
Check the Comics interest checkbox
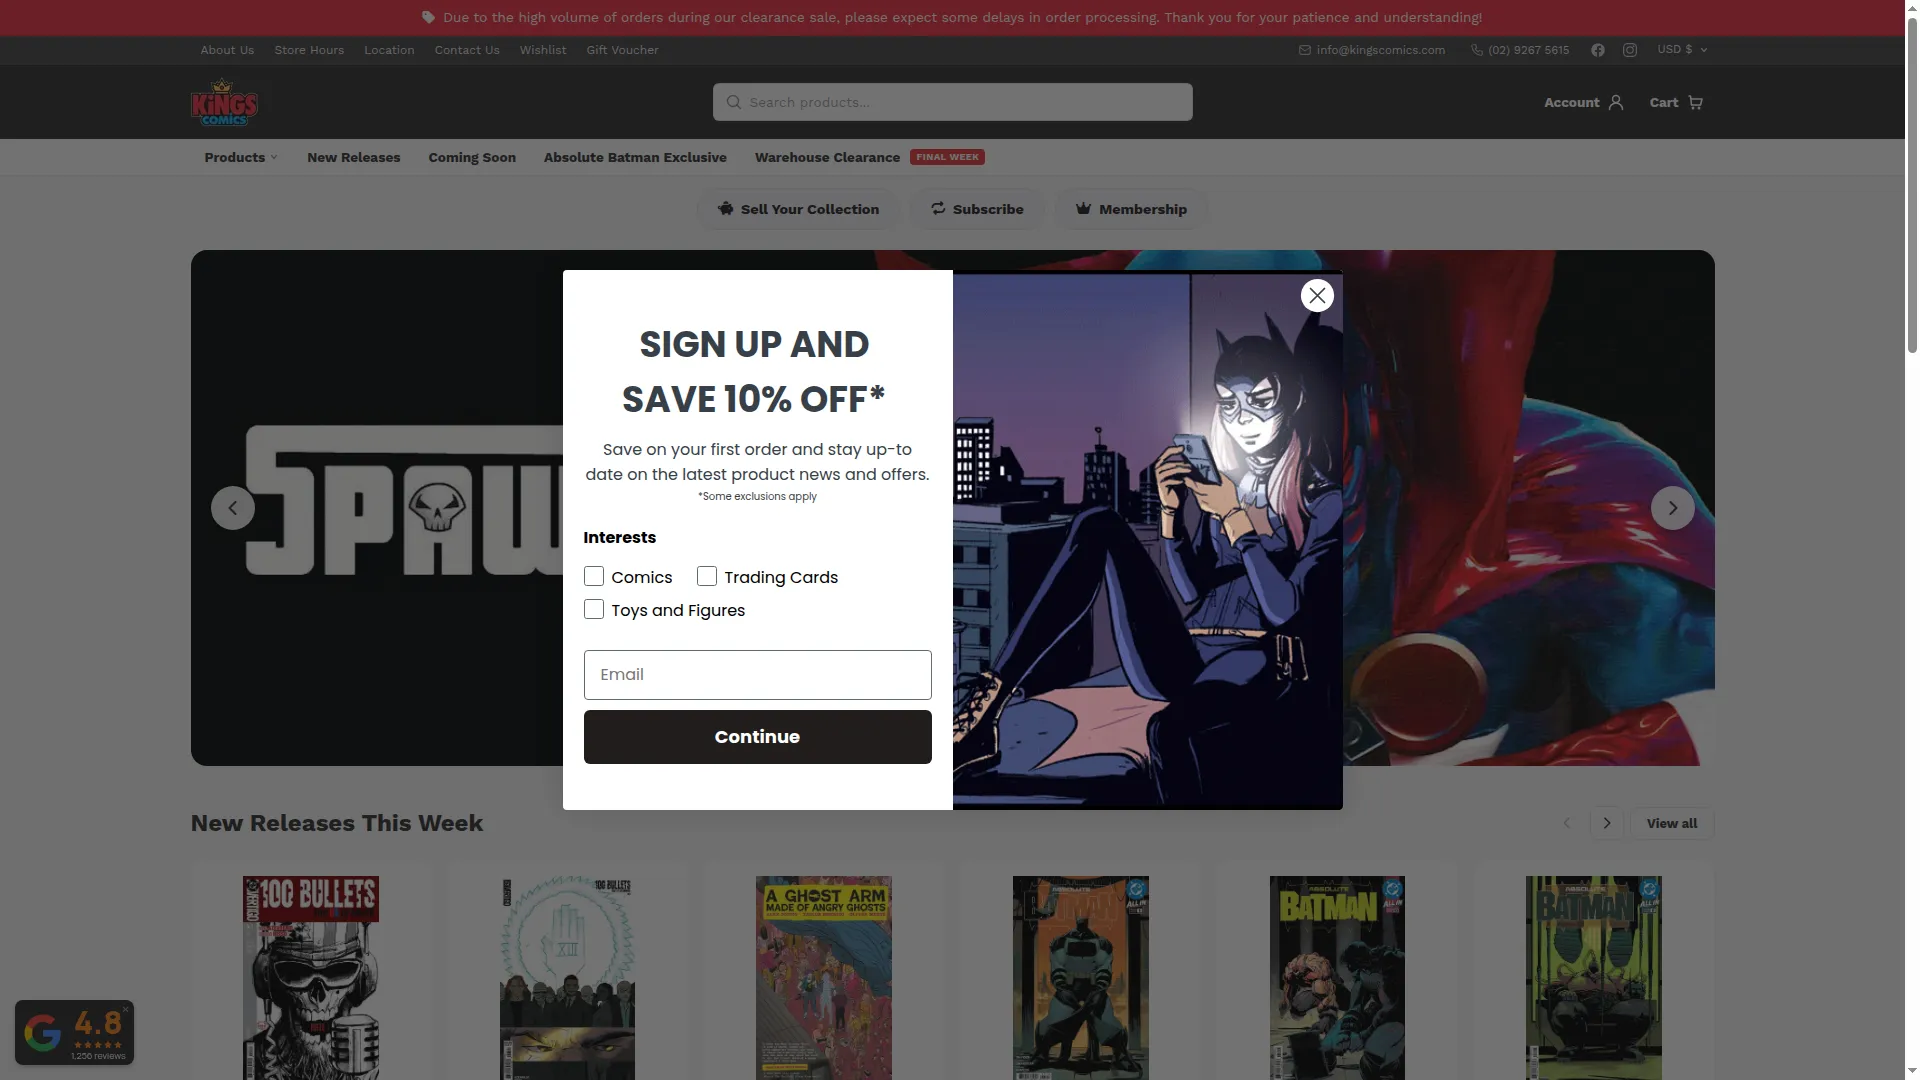(594, 577)
